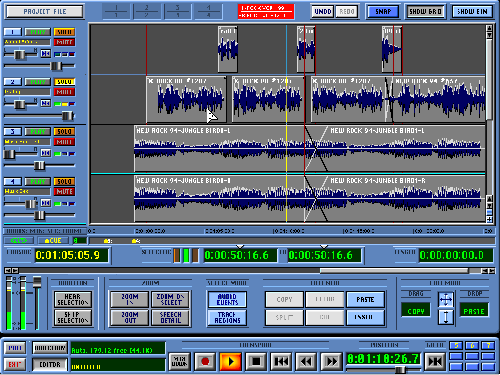Click track 2 pan center icon

(x=46, y=103)
